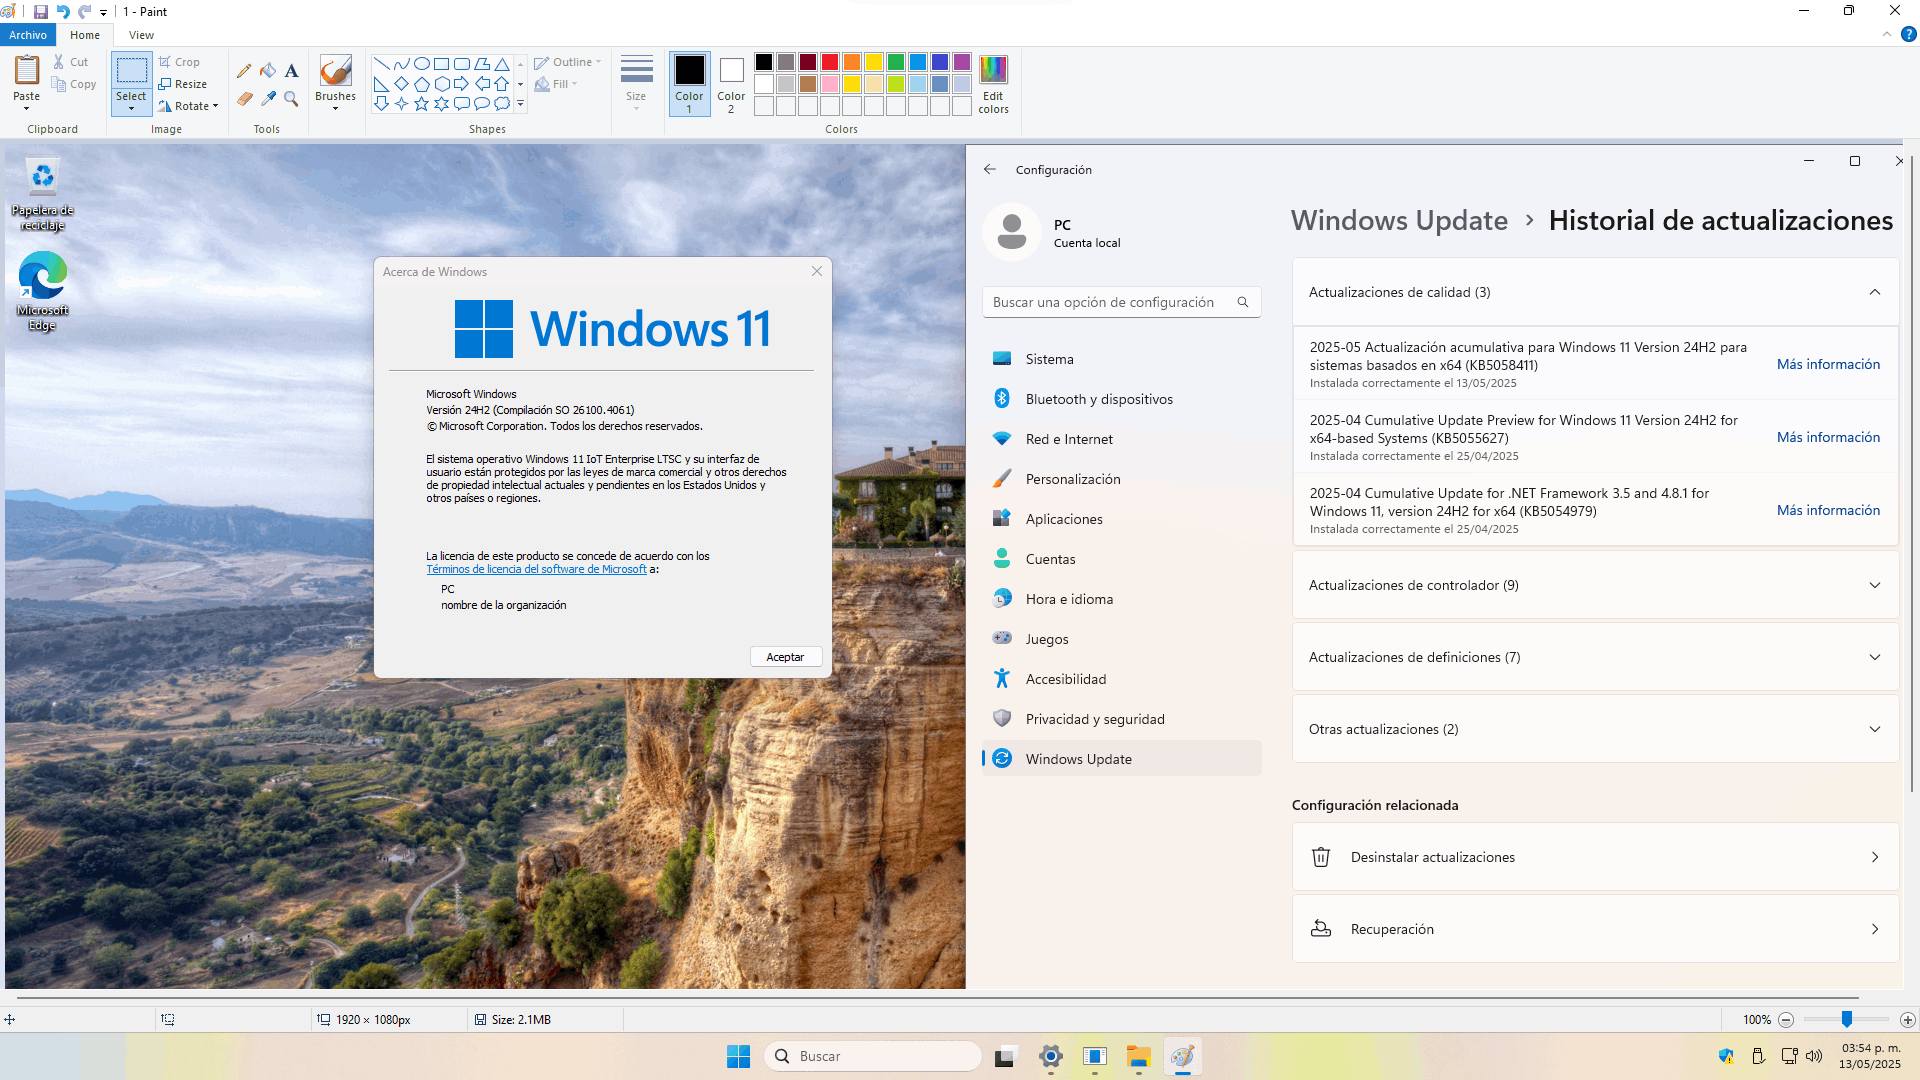The height and width of the screenshot is (1080, 1920).
Task: Select the Text tool
Action: point(291,71)
